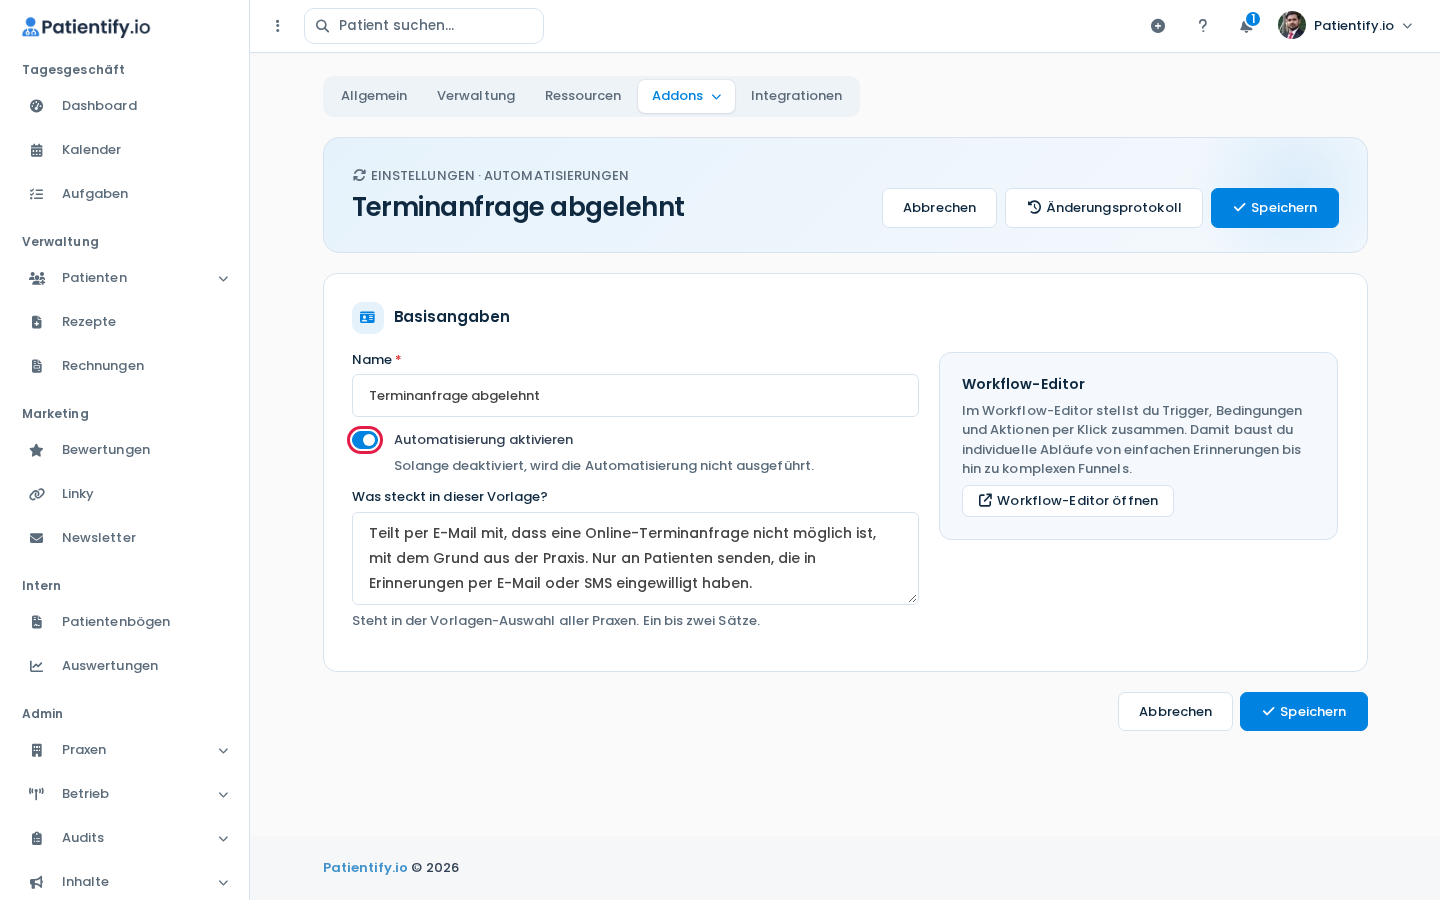
Task: Switch to the Integrationen tab
Action: pyautogui.click(x=796, y=96)
